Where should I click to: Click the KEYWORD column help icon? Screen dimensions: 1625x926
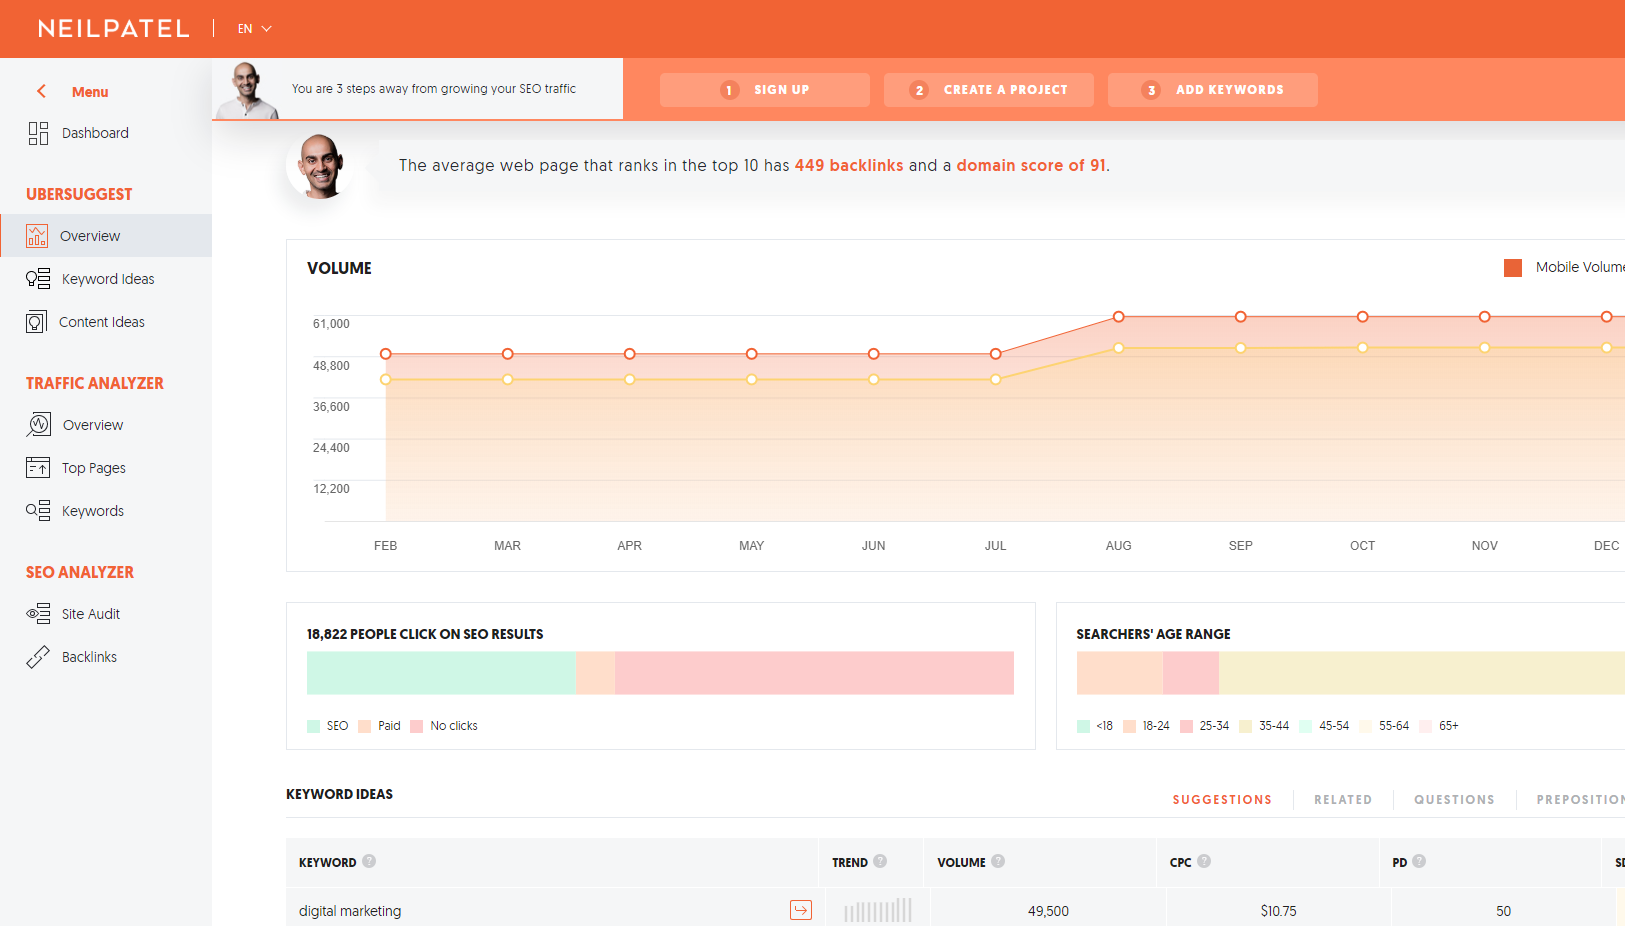(x=369, y=861)
